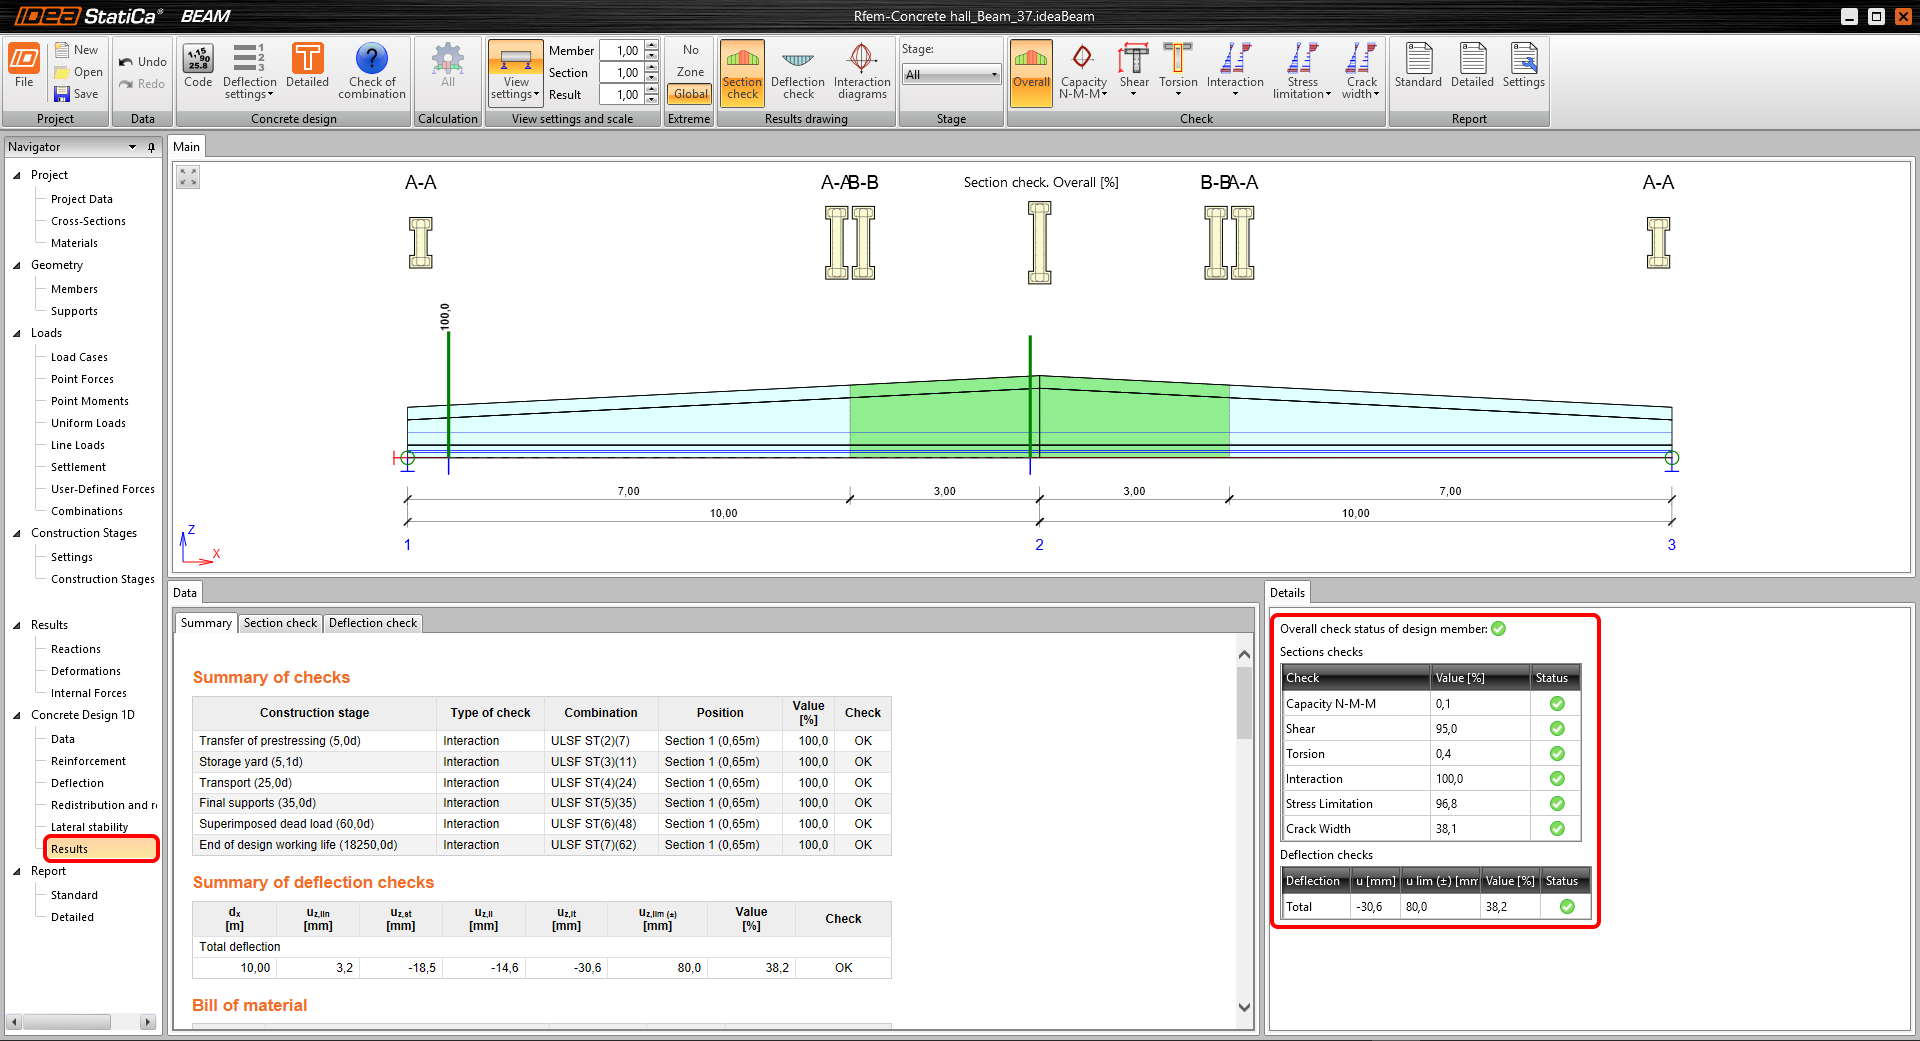The height and width of the screenshot is (1041, 1920).
Task: Open report Settings icon
Action: point(1523,67)
